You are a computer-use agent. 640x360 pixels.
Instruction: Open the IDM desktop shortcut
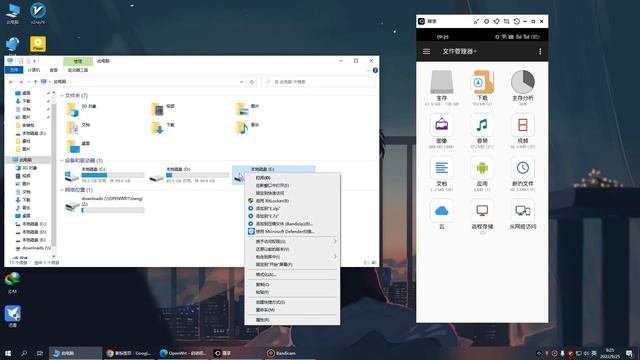coord(13,282)
